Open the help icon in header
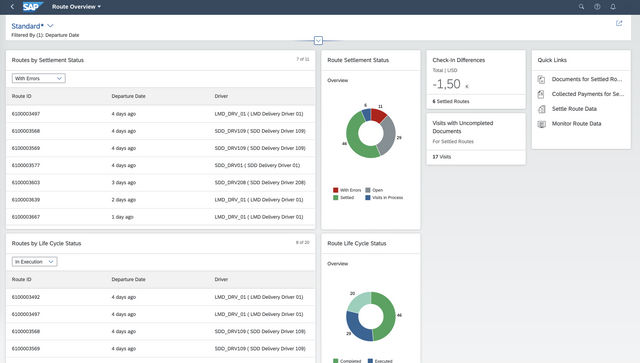Screen dimensions: 640x363 [x=597, y=7]
